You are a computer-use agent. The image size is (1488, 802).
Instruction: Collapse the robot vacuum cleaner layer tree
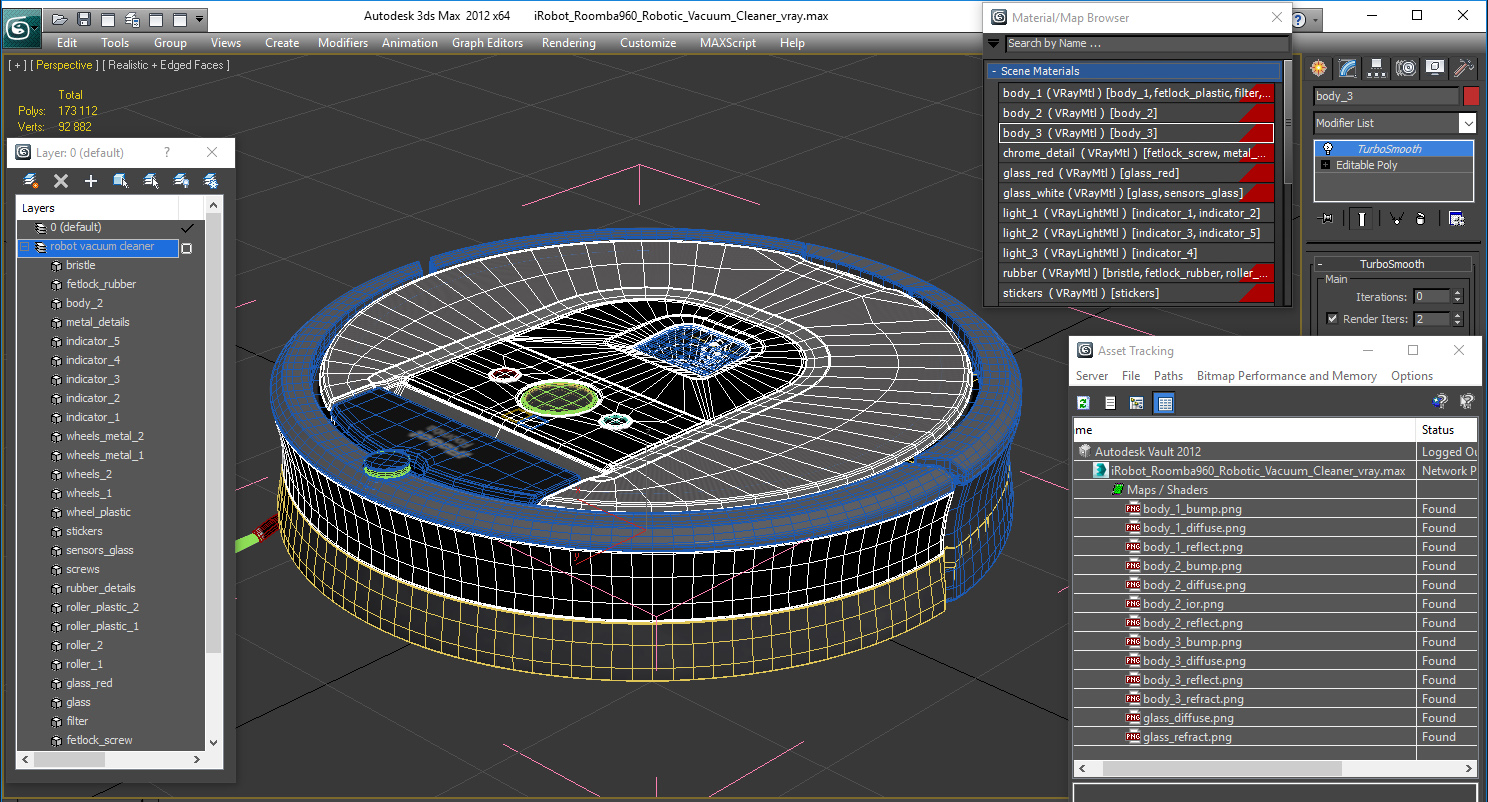25,247
